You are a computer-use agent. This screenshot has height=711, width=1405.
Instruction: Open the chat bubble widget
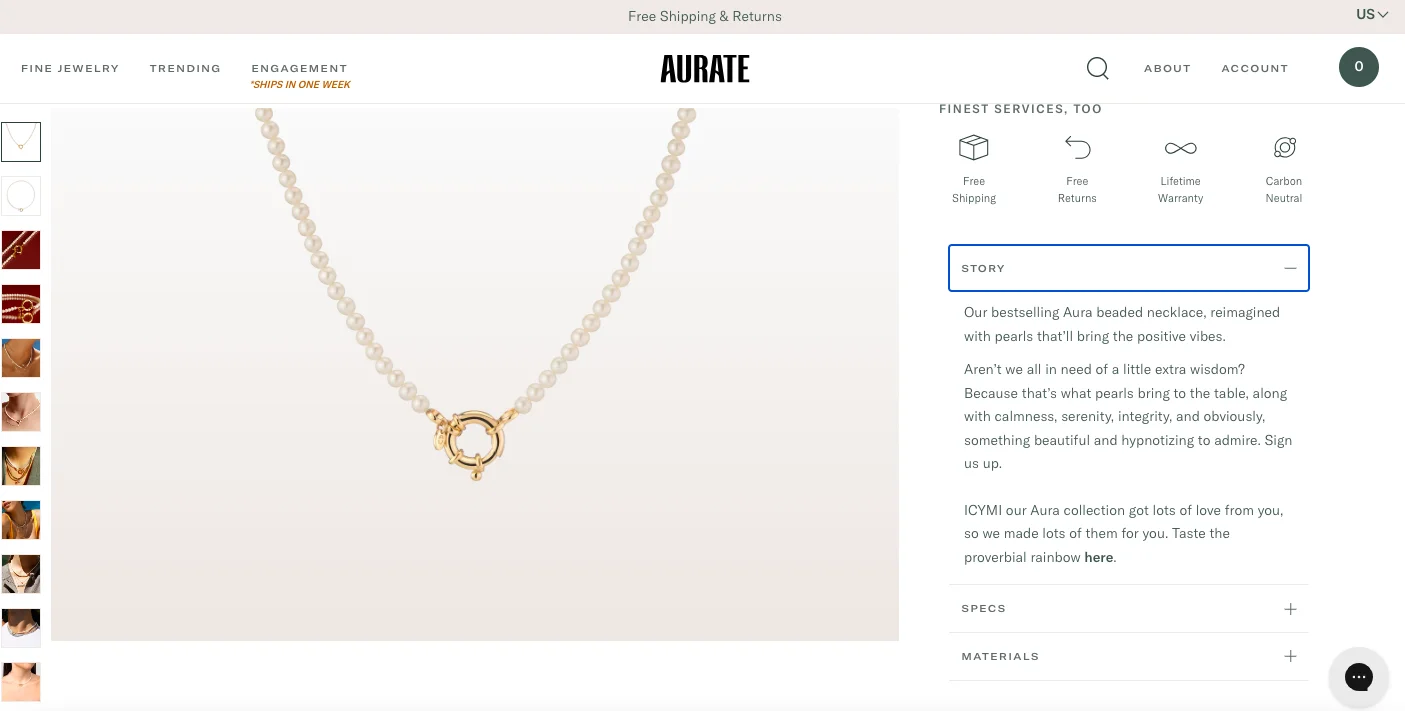1359,677
